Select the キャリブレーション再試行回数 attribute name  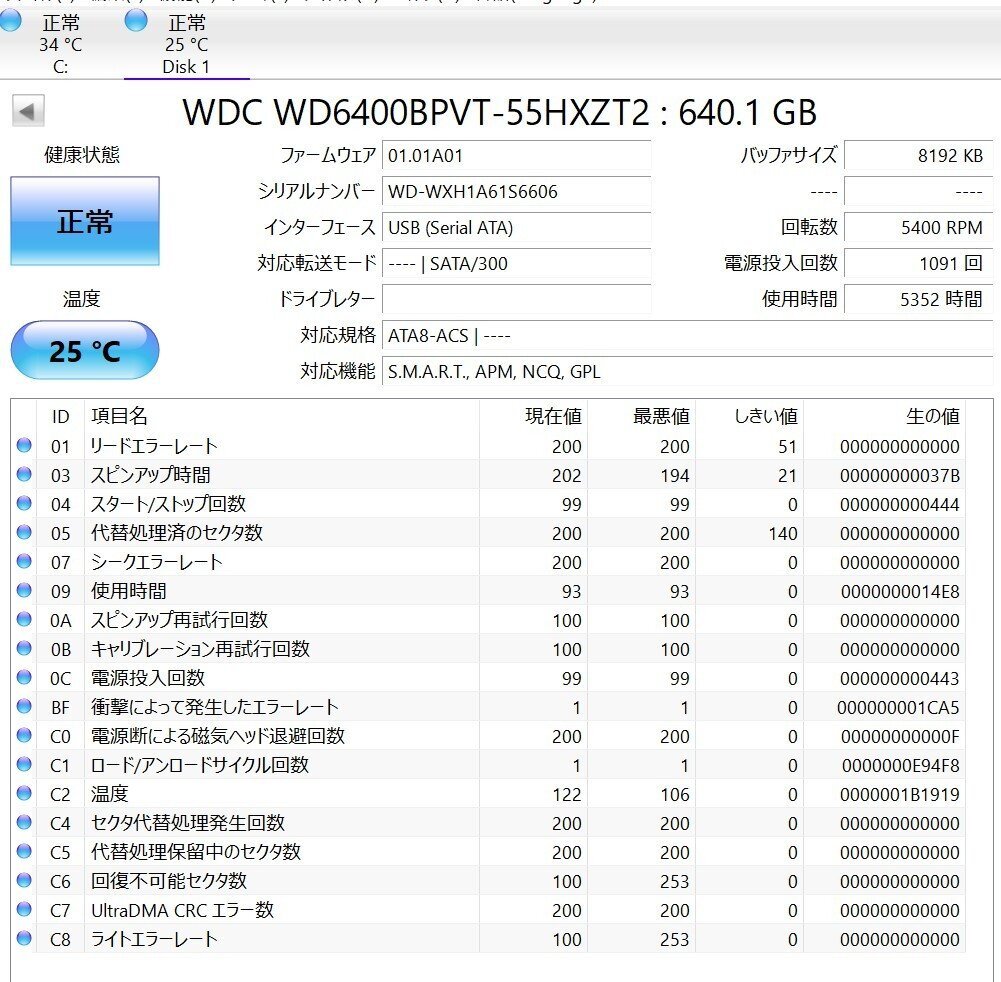pyautogui.click(x=200, y=649)
